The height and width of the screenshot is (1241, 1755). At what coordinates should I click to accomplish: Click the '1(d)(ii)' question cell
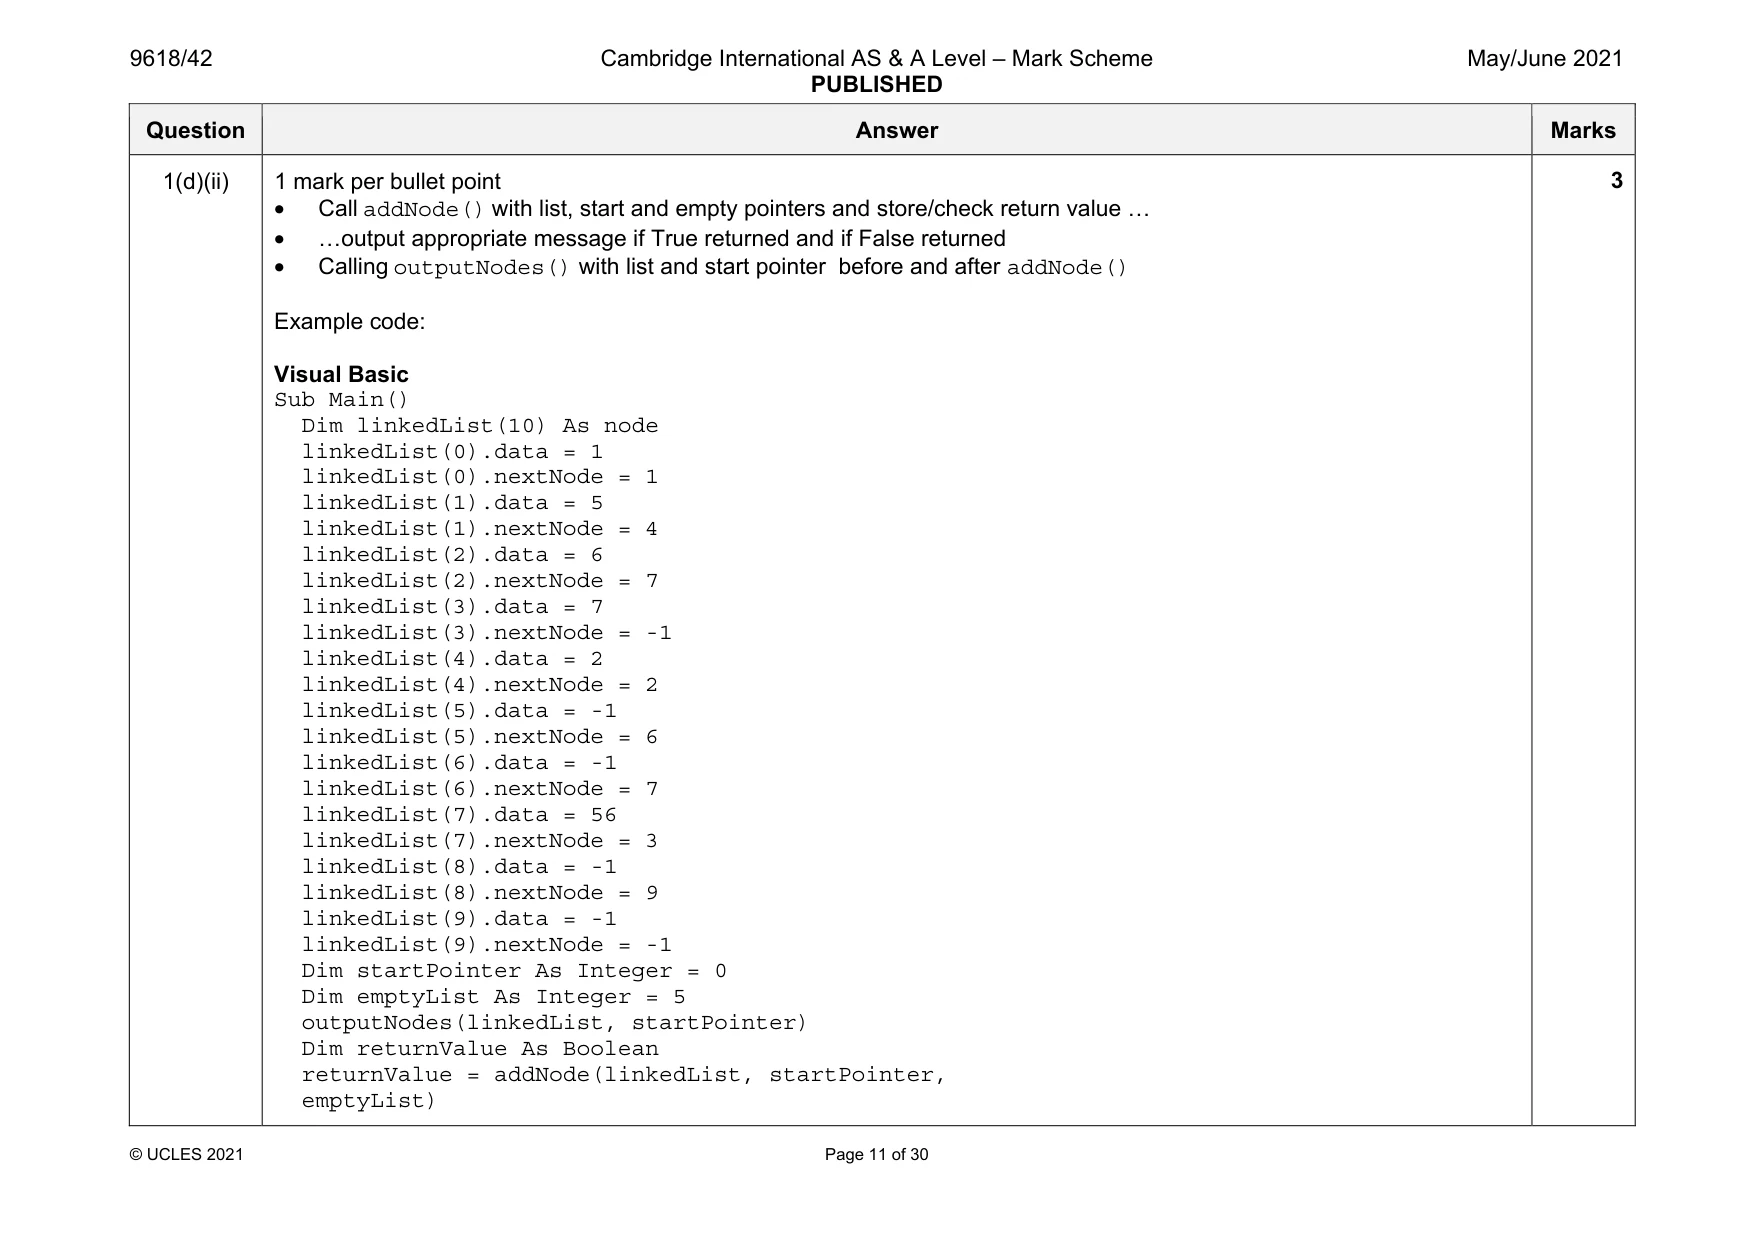196,182
